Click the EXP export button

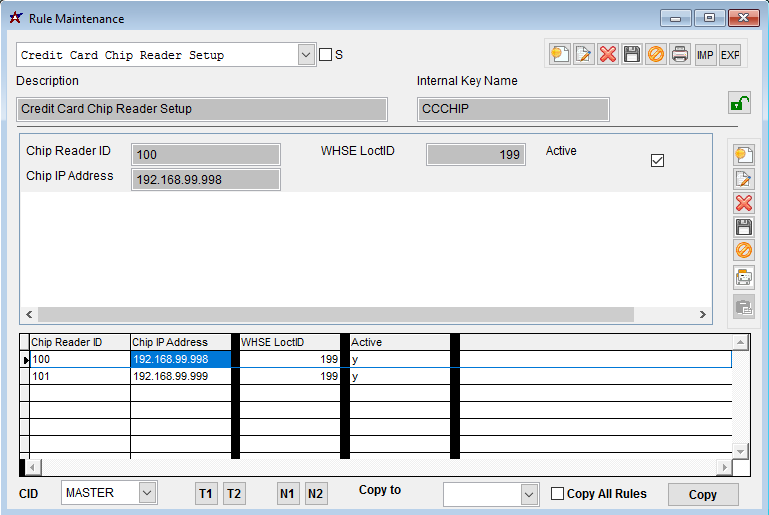click(x=730, y=55)
